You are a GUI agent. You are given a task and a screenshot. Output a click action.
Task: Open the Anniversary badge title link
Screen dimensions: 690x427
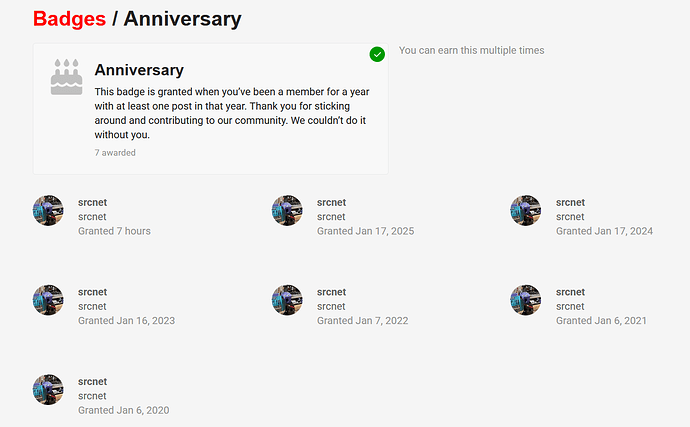click(139, 70)
